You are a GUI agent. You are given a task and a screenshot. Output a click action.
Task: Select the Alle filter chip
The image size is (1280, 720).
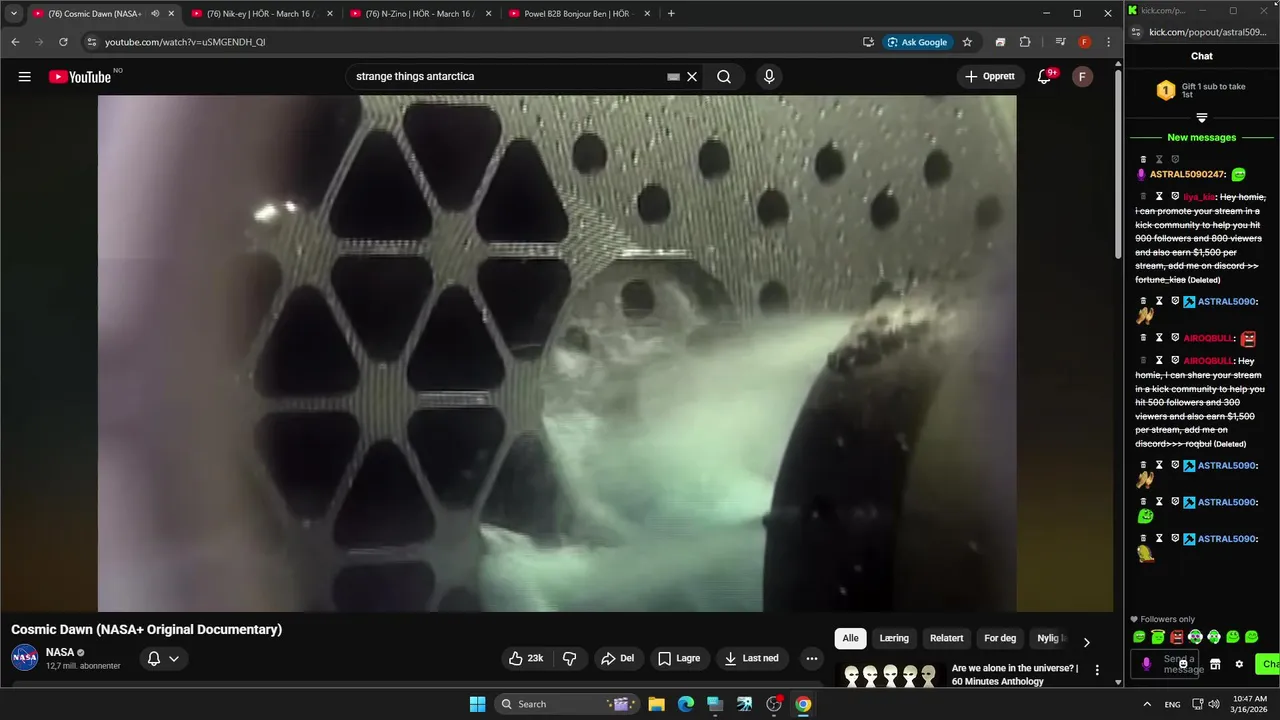[x=850, y=638]
